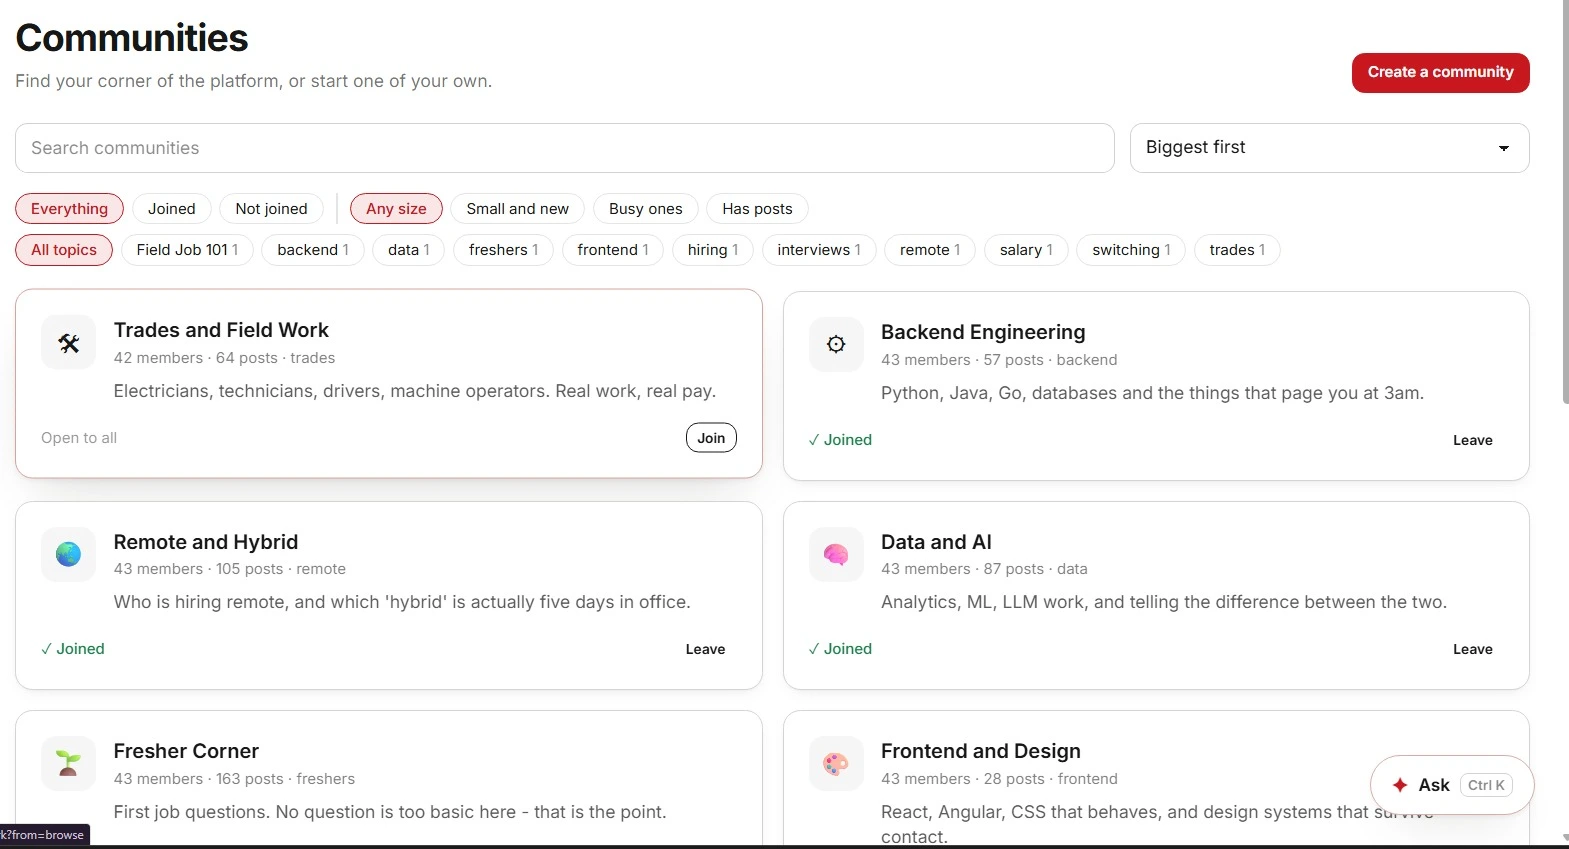This screenshot has width=1569, height=849.
Task: Choose the backend topic chip
Action: 313,250
